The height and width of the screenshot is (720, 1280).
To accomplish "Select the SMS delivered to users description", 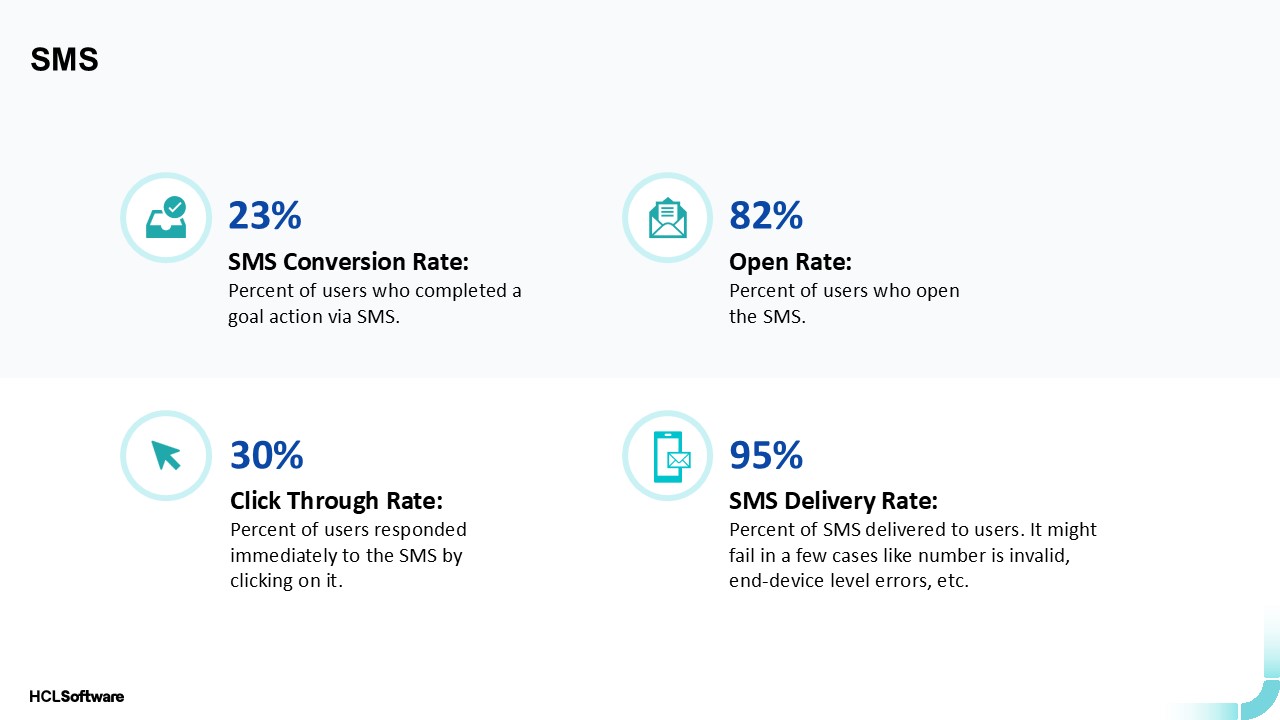I will [x=912, y=555].
